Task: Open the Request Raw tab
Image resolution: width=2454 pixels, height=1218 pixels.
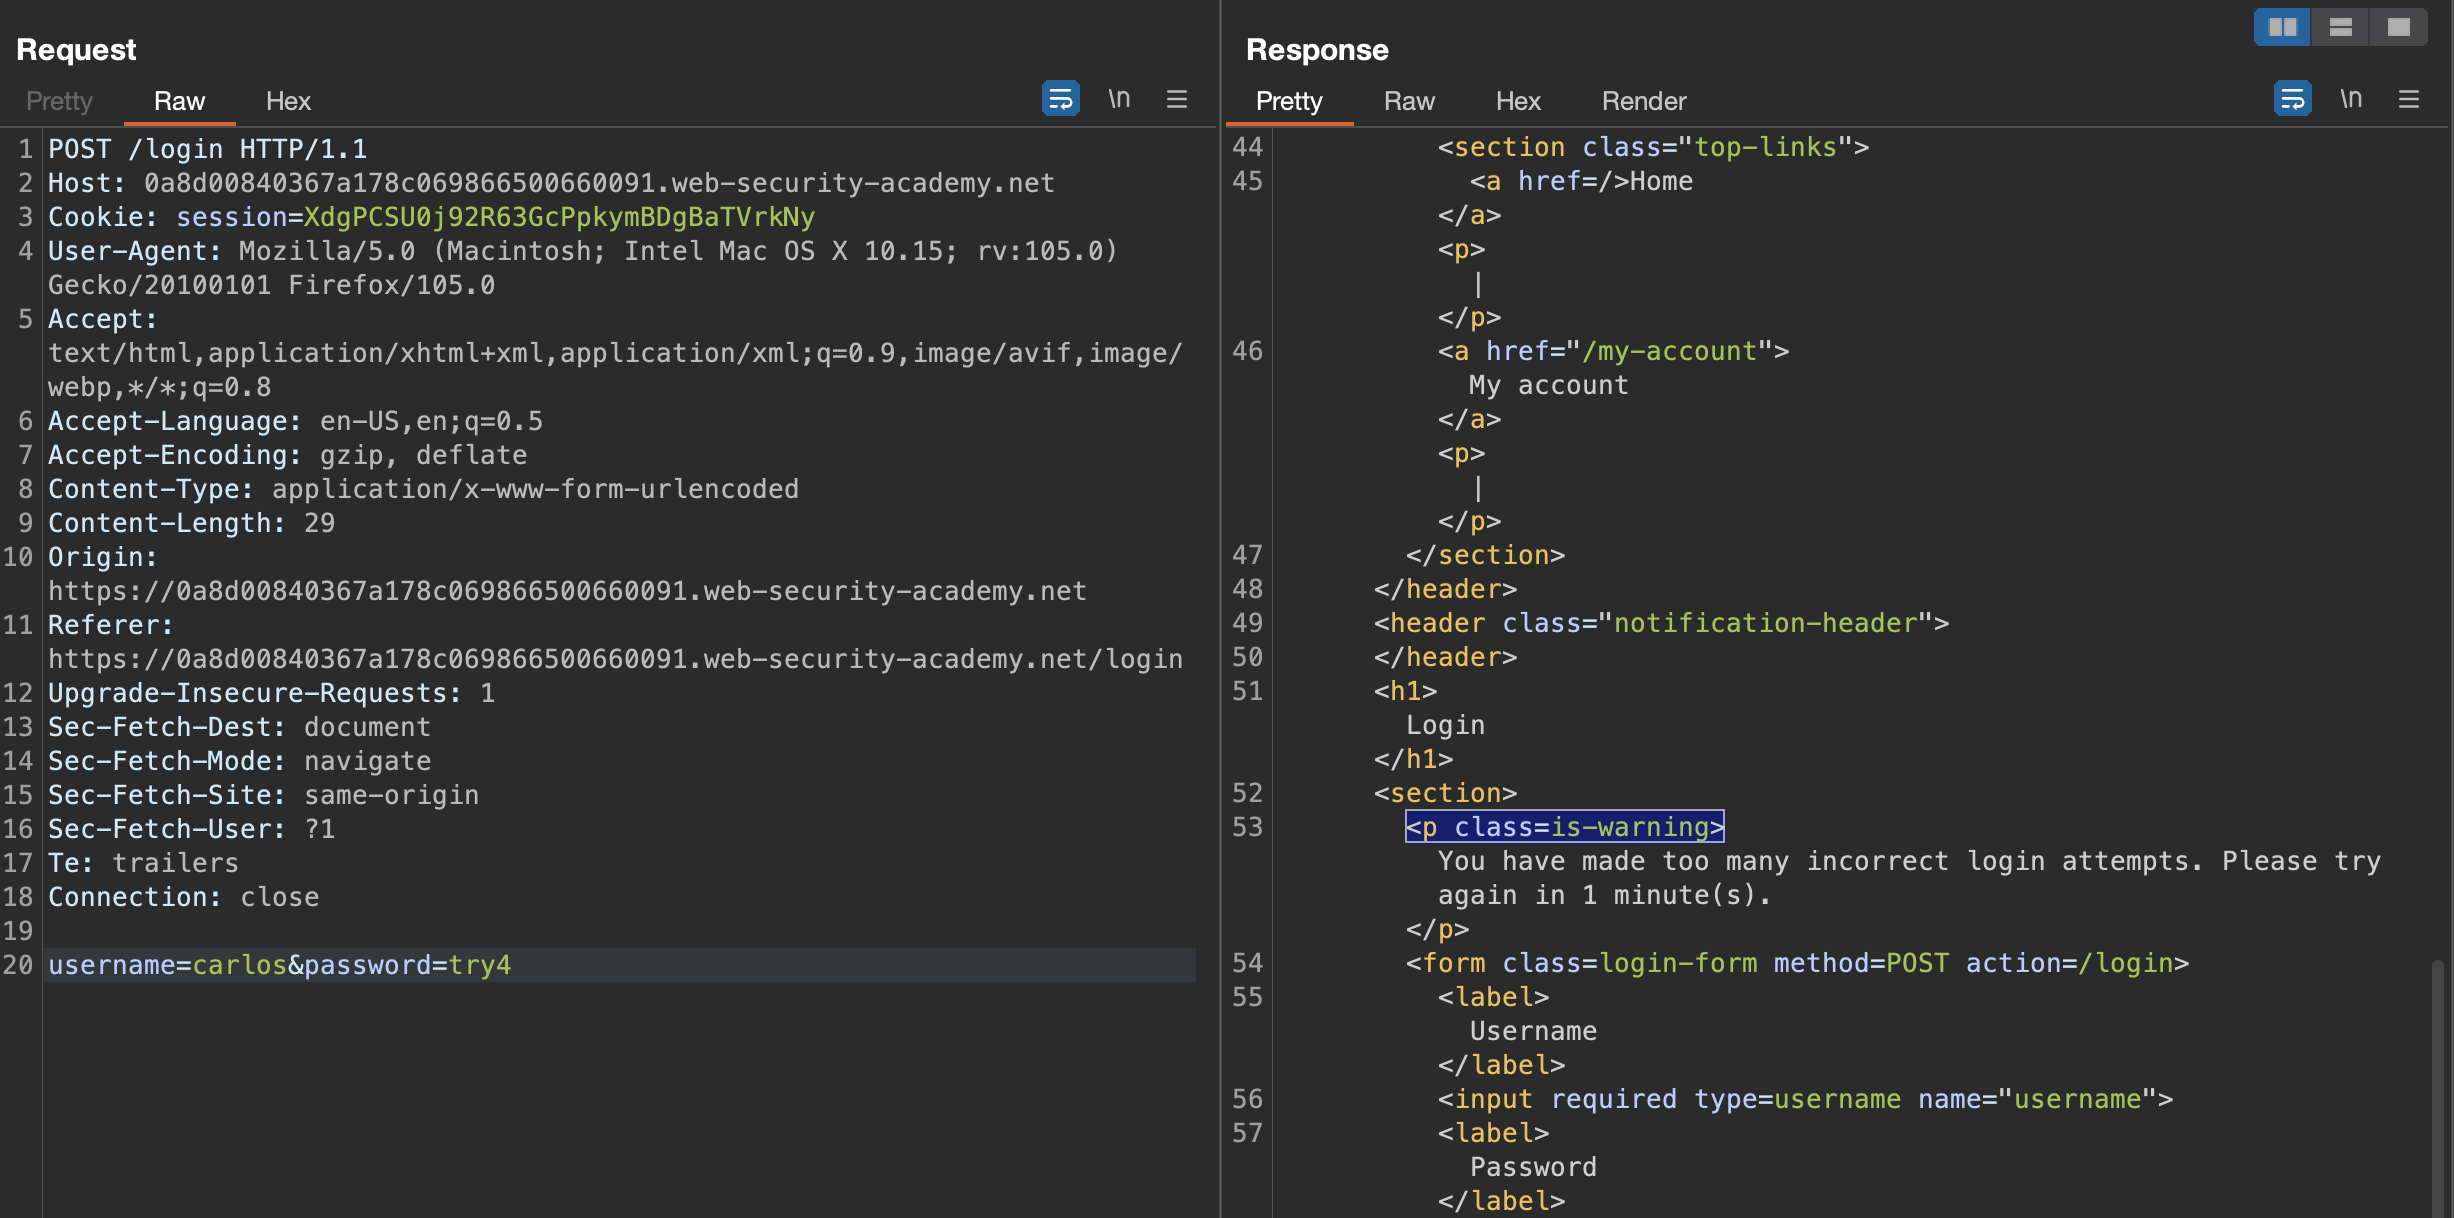Action: click(179, 101)
